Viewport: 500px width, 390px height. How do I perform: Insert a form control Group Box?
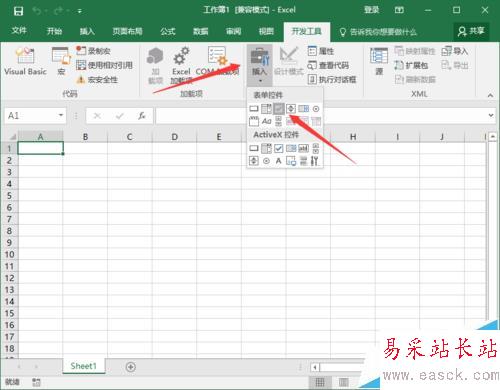click(x=254, y=121)
